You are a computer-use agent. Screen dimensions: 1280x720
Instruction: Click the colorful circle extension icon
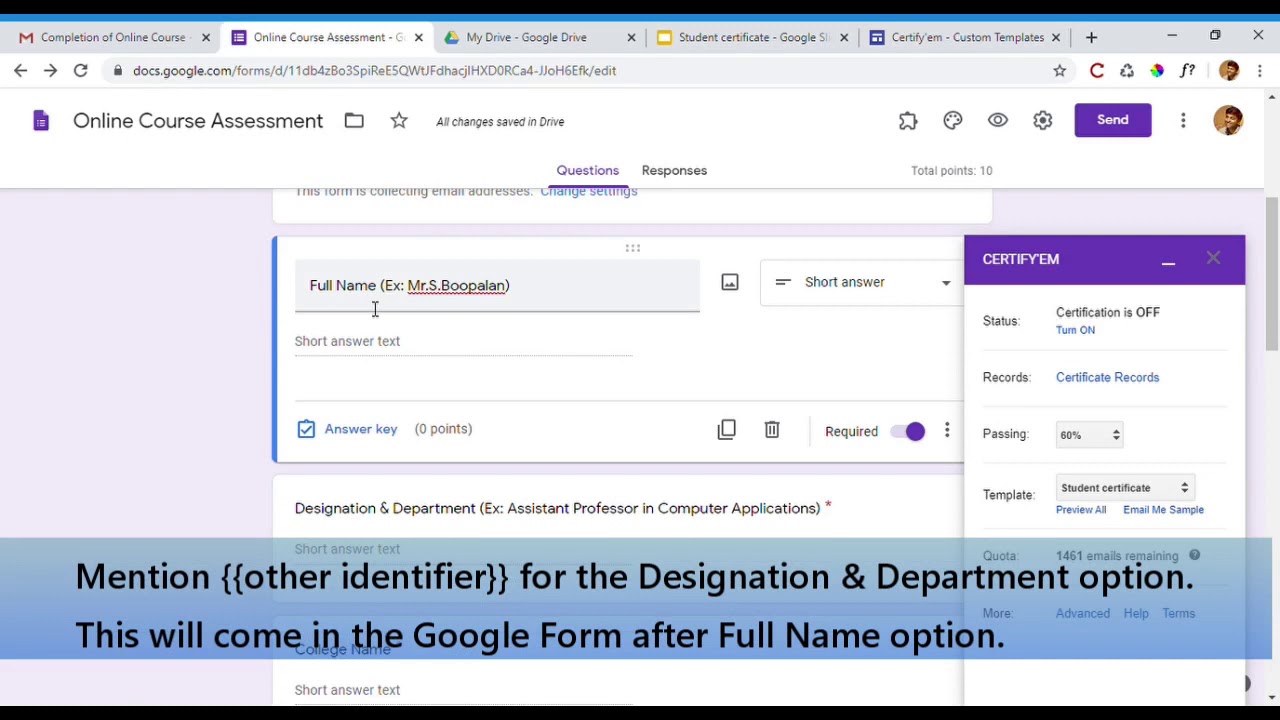[x=1157, y=71]
